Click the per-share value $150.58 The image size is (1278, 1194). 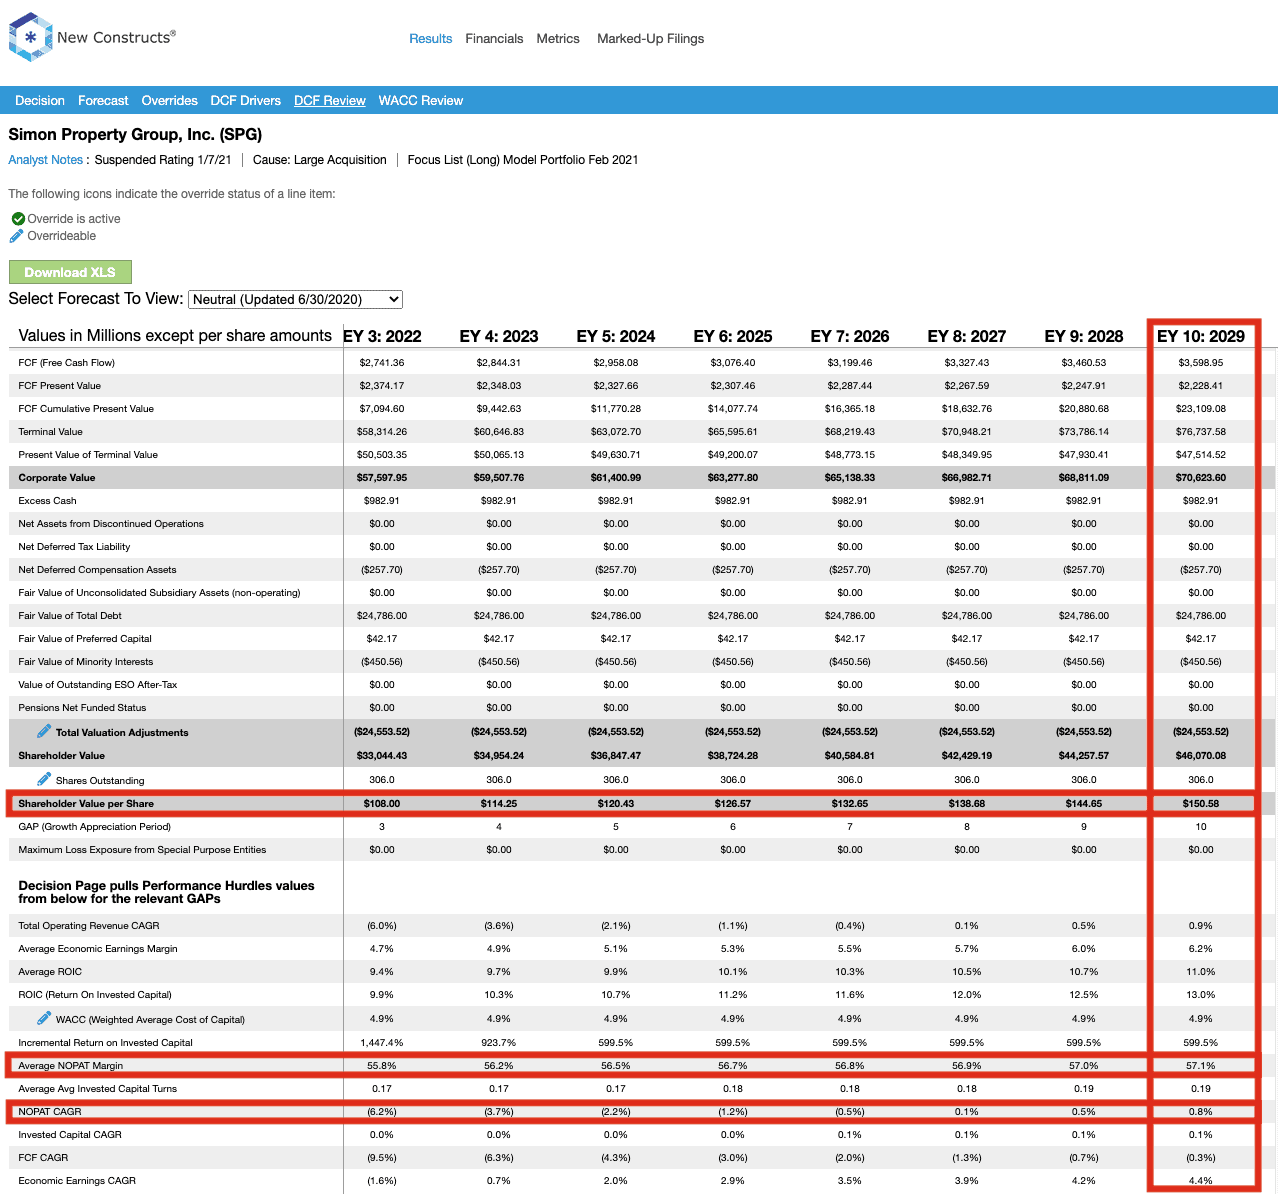[1201, 804]
